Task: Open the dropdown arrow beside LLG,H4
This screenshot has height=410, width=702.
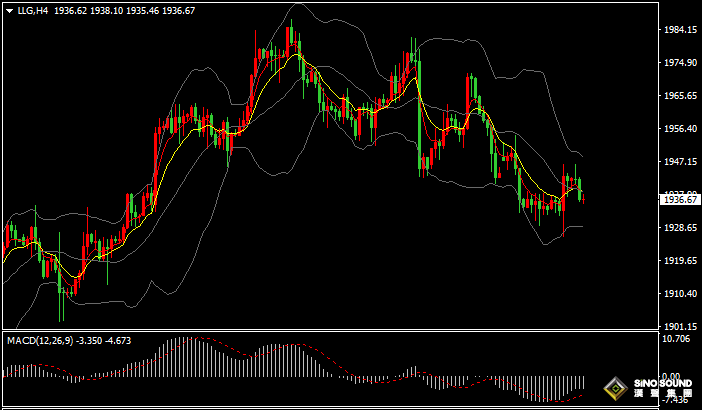Action: click(9, 9)
